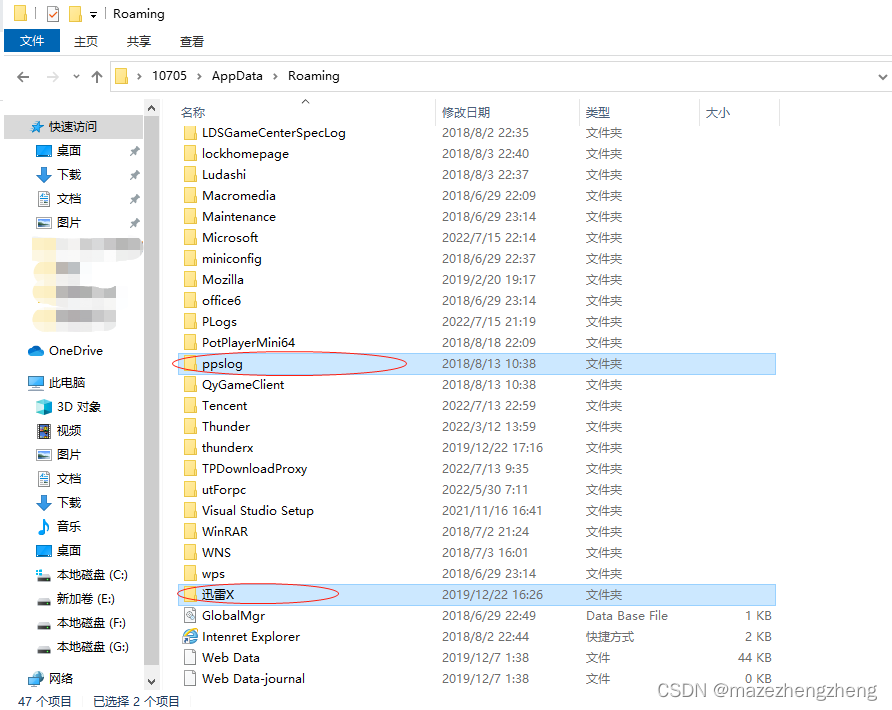
Task: Select the Visual Studio Setup folder name
Action: click(x=258, y=511)
